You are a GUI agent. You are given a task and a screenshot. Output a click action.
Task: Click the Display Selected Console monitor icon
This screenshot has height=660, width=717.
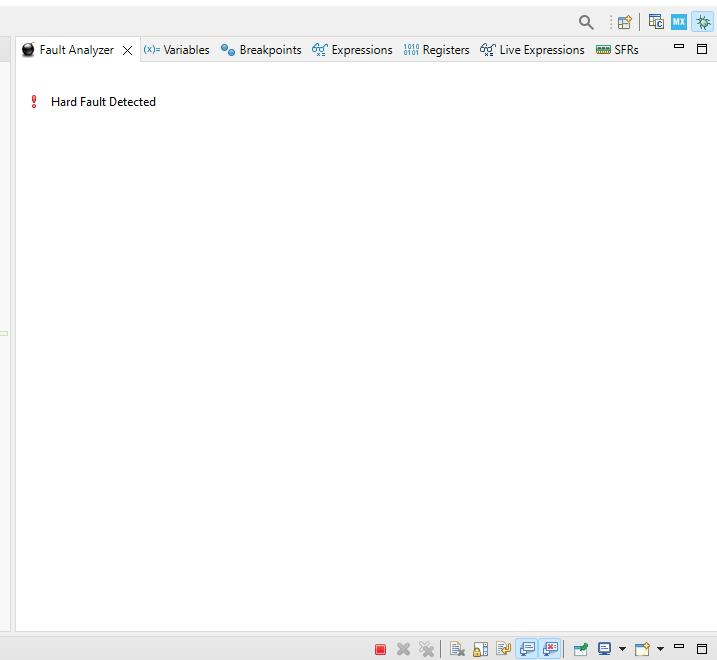[605, 649]
